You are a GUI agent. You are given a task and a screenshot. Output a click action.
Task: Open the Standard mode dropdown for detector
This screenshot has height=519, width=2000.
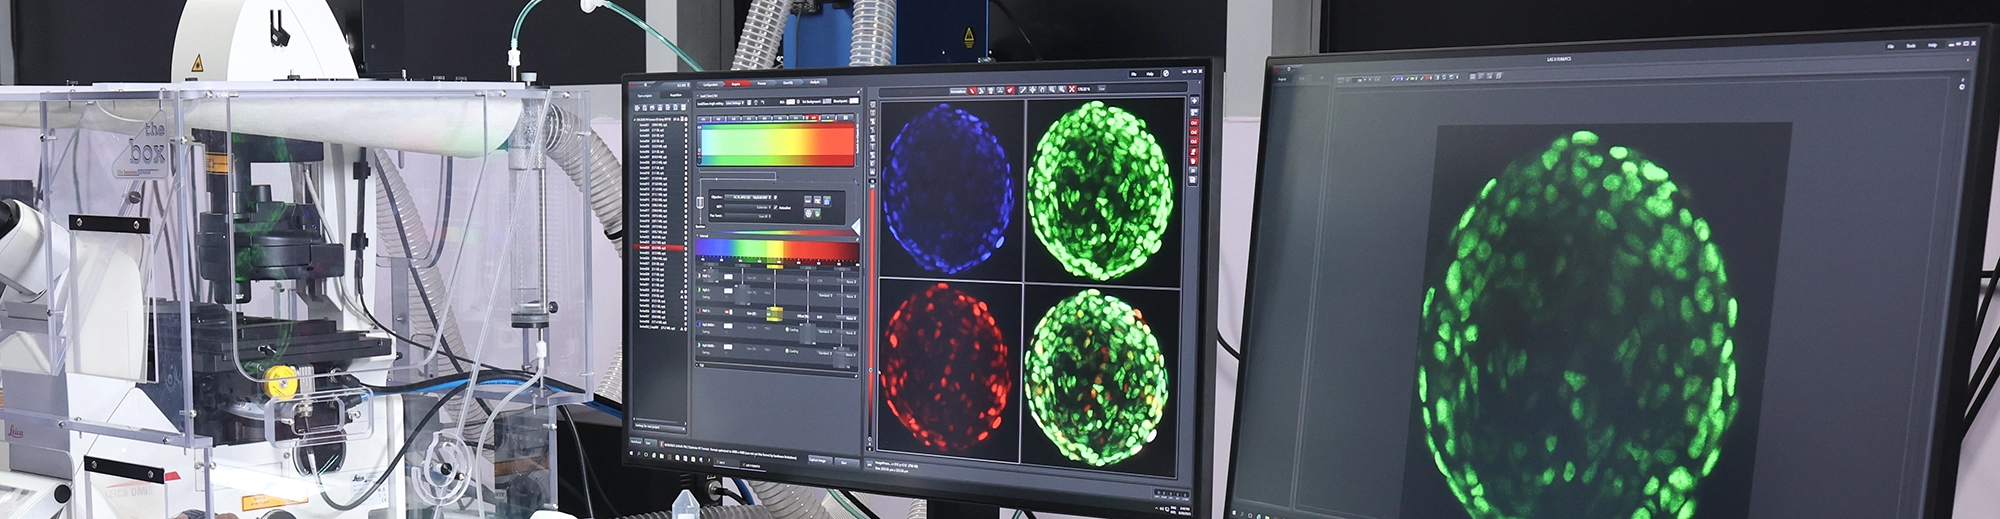(x=826, y=296)
